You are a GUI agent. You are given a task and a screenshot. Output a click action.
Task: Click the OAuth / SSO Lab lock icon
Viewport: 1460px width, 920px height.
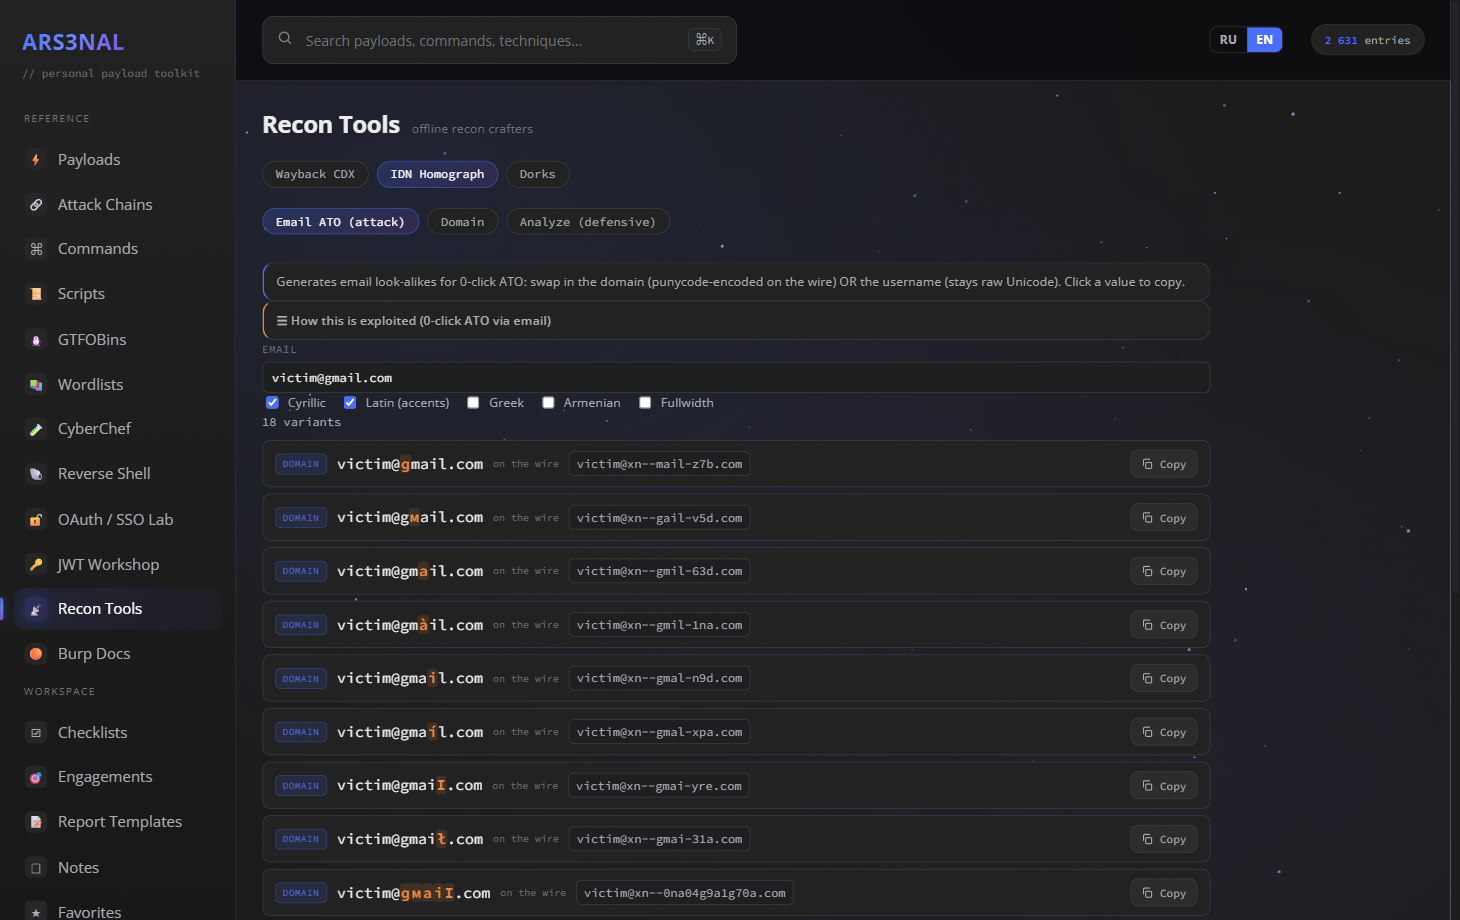(x=36, y=520)
